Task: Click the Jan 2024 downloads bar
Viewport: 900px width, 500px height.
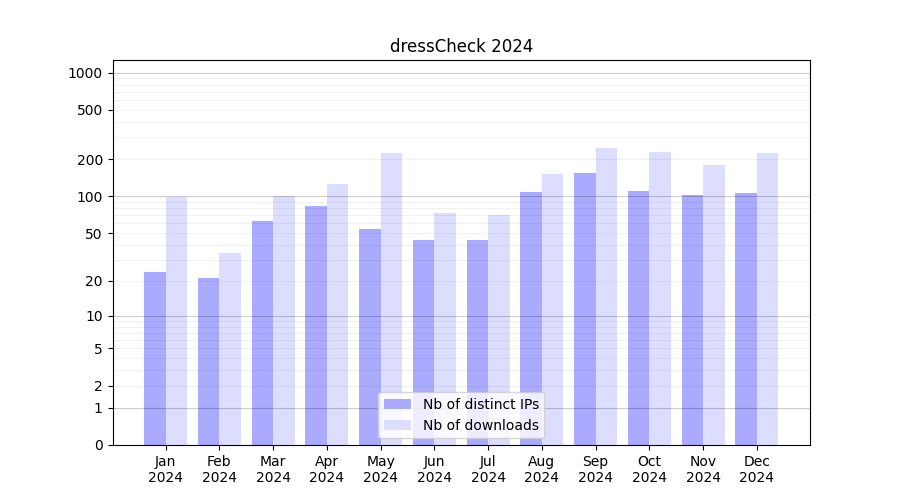Action: 177,320
